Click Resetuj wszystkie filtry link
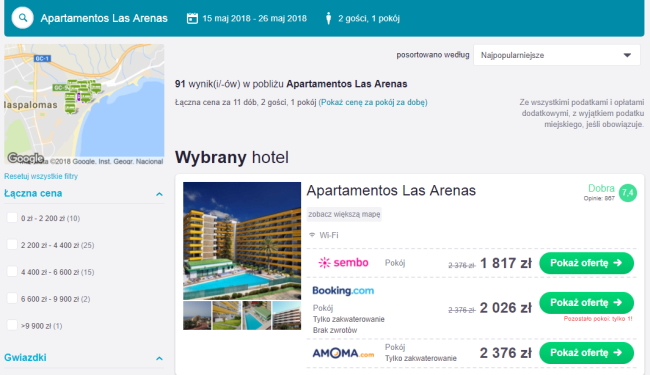Screen dimensions: 650x375 [41, 176]
